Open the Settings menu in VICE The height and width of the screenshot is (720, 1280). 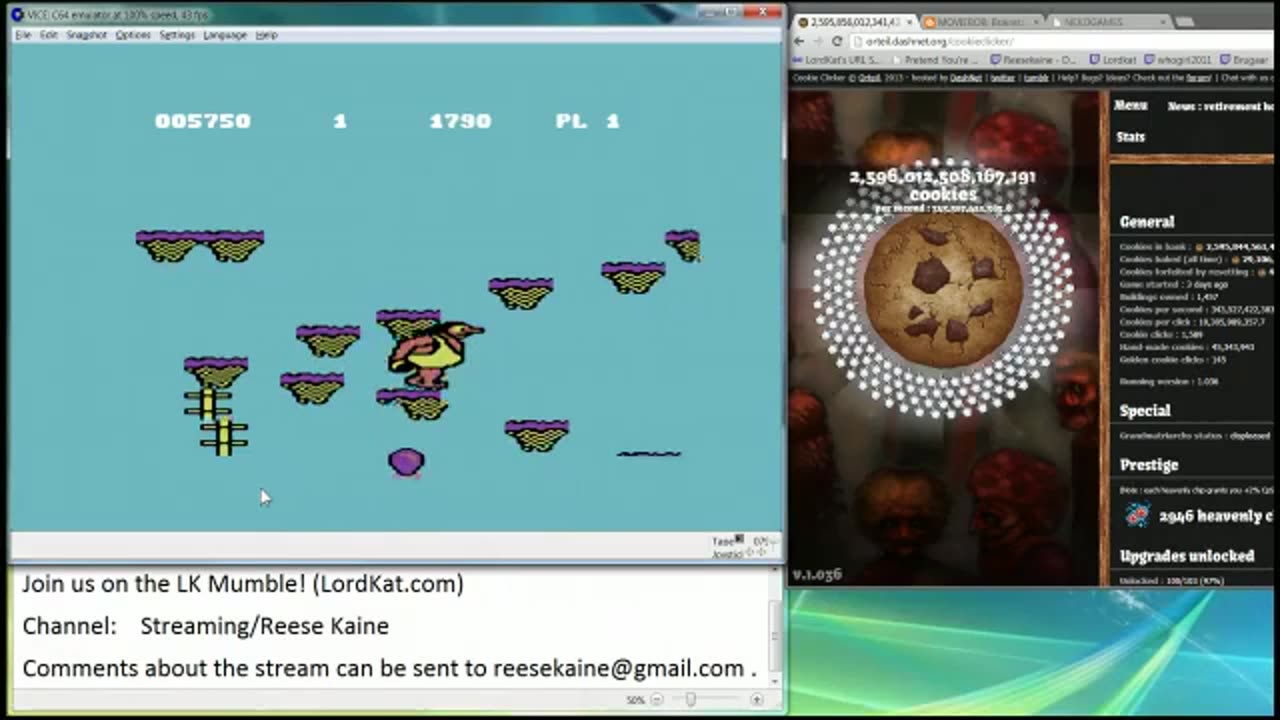coord(177,35)
